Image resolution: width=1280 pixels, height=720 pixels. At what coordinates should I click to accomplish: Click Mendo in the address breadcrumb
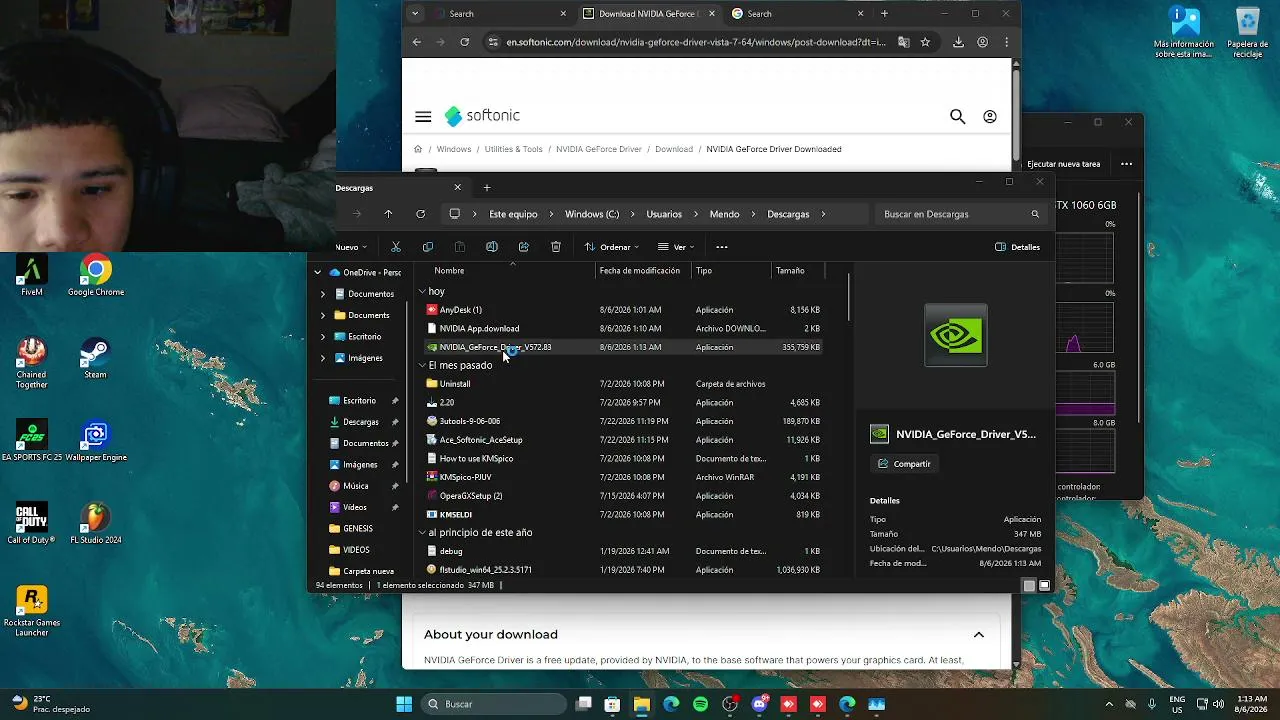click(724, 214)
